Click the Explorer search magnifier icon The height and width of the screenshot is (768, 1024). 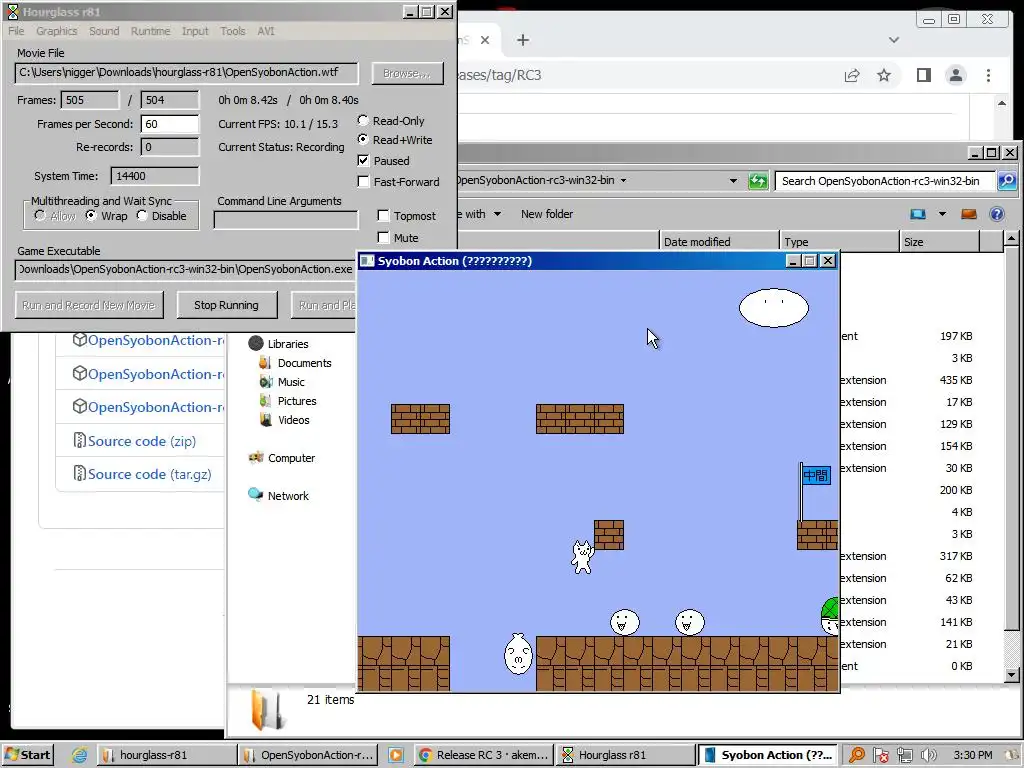[x=1006, y=181]
